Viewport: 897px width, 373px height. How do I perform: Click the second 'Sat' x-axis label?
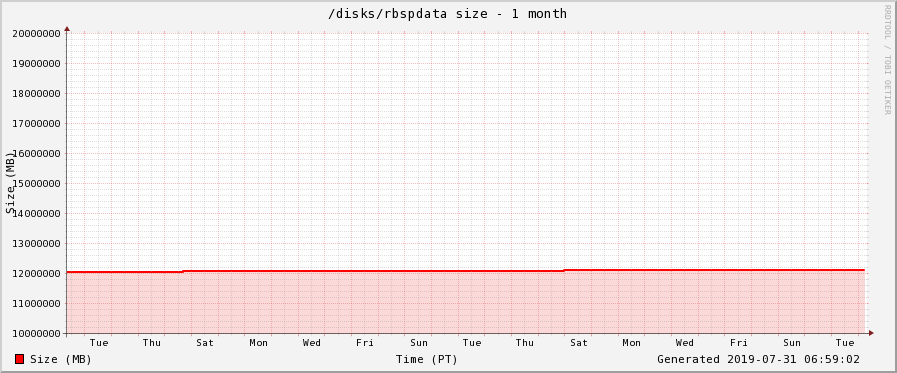pos(578,343)
